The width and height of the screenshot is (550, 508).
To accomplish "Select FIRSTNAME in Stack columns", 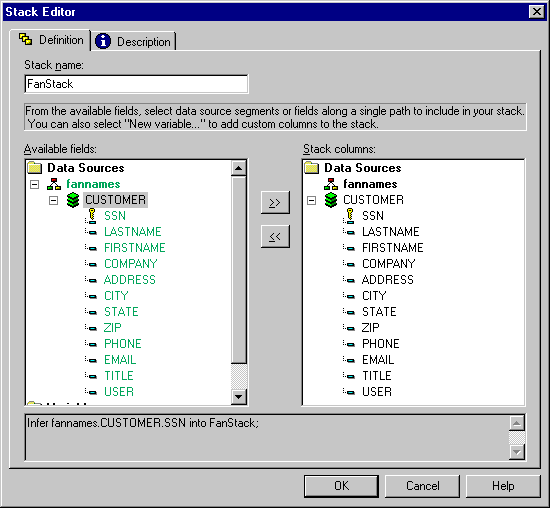I will [393, 248].
